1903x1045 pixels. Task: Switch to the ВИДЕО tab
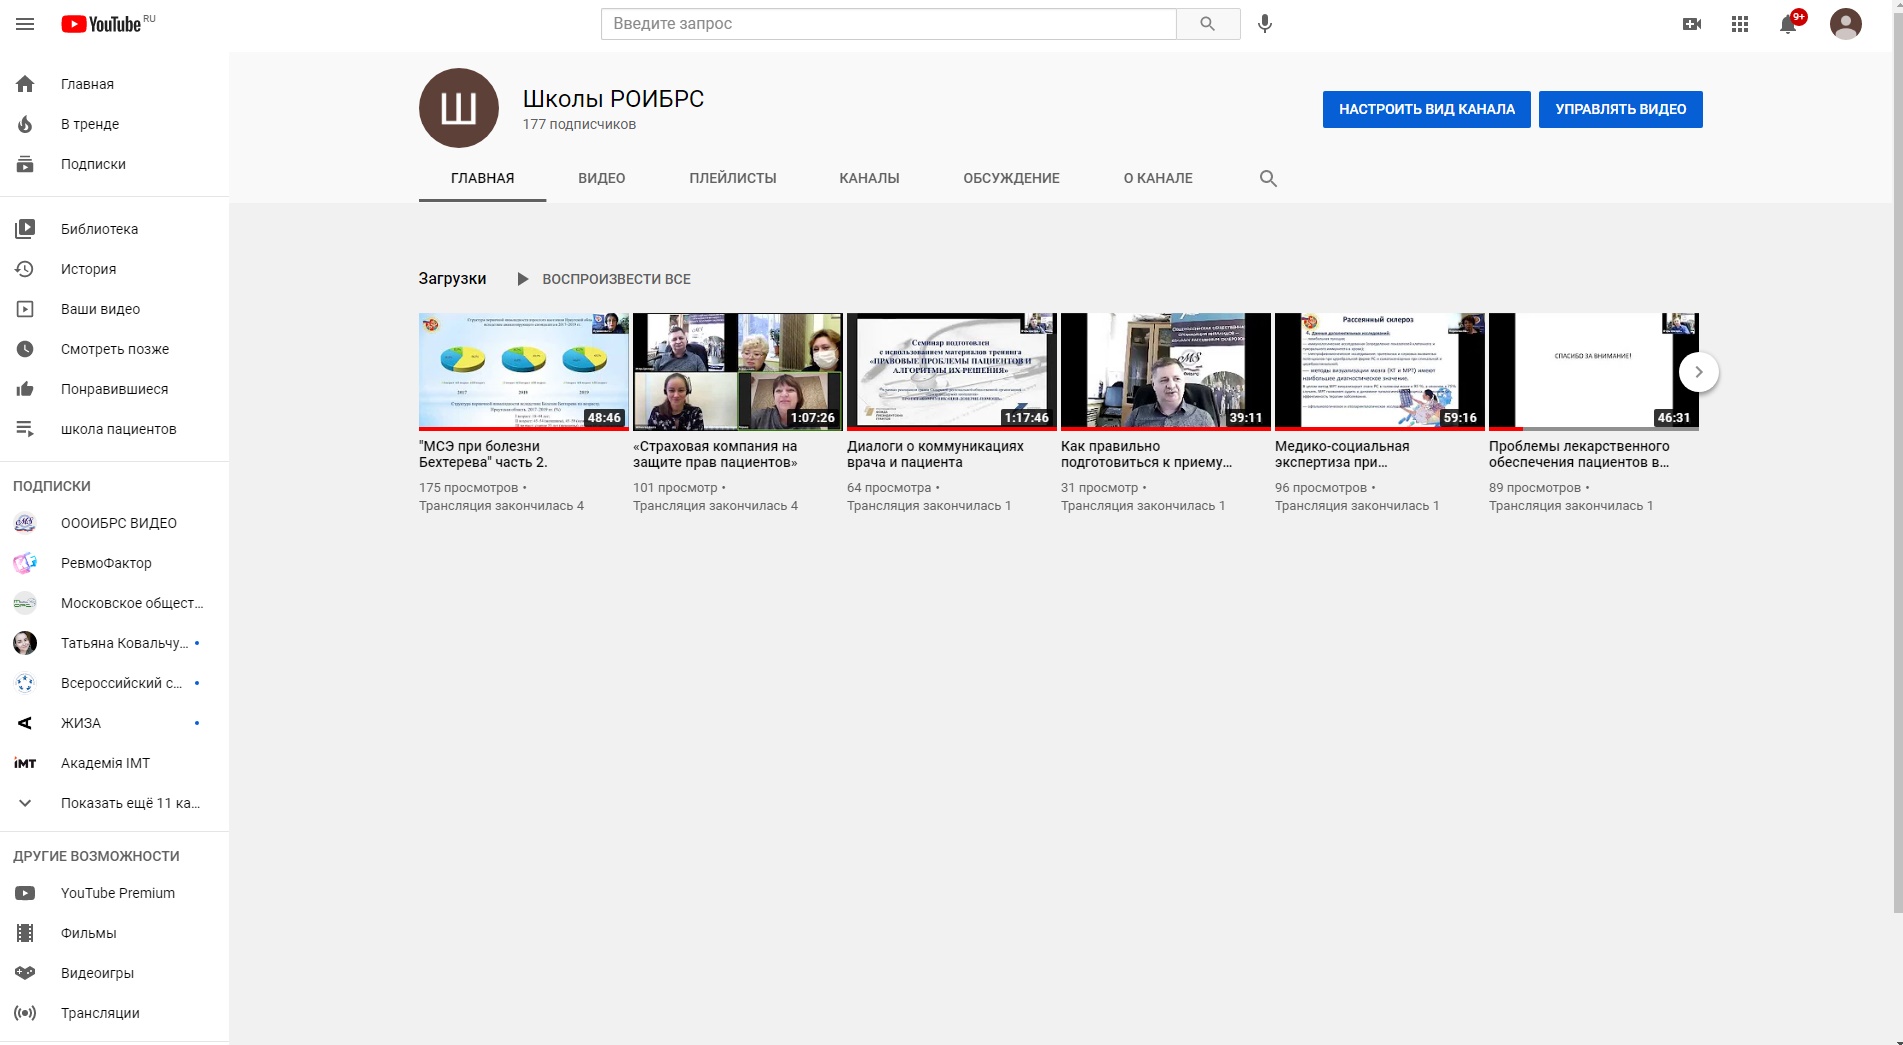tap(601, 178)
